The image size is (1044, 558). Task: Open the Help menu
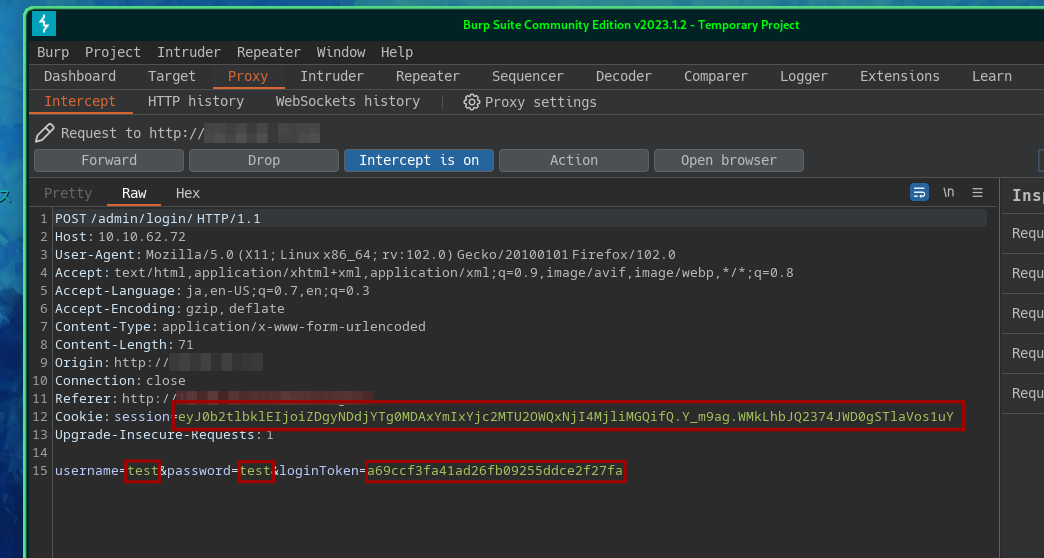point(397,52)
